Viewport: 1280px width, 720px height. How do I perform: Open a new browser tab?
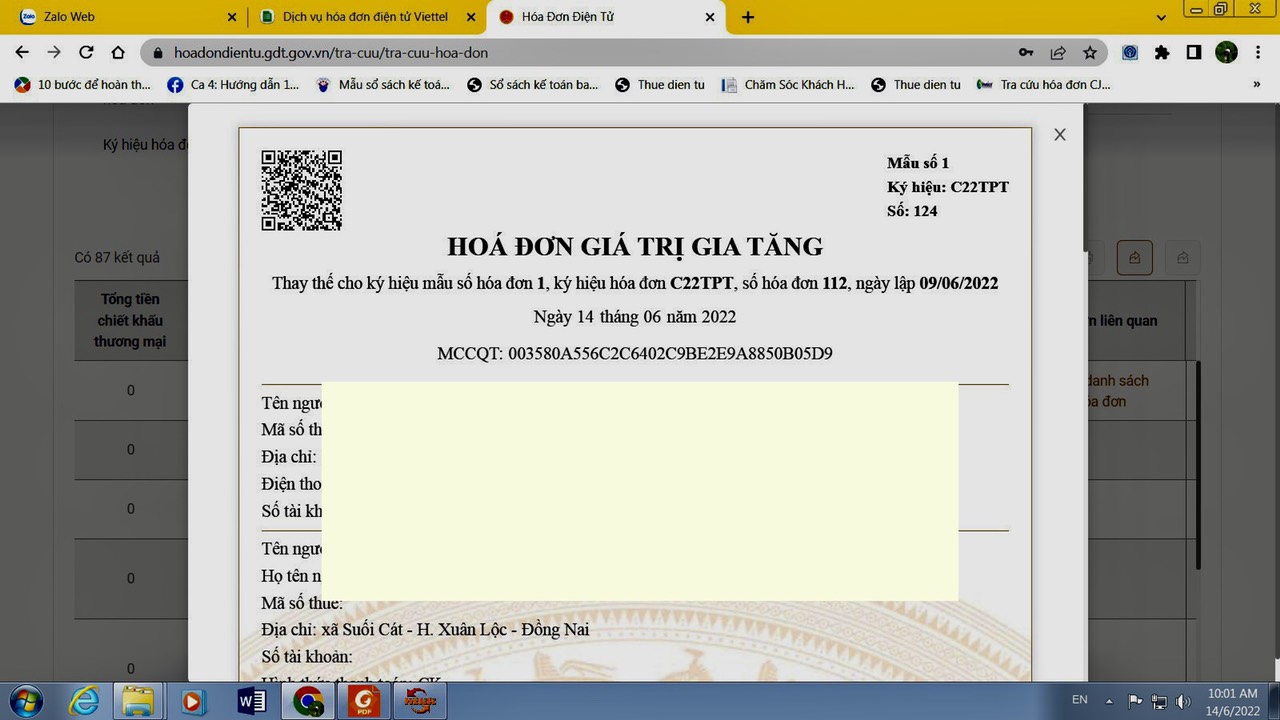[x=748, y=17]
